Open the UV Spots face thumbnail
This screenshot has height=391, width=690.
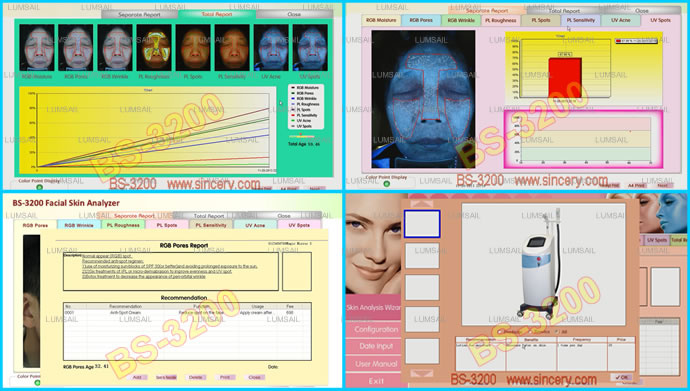pos(310,48)
